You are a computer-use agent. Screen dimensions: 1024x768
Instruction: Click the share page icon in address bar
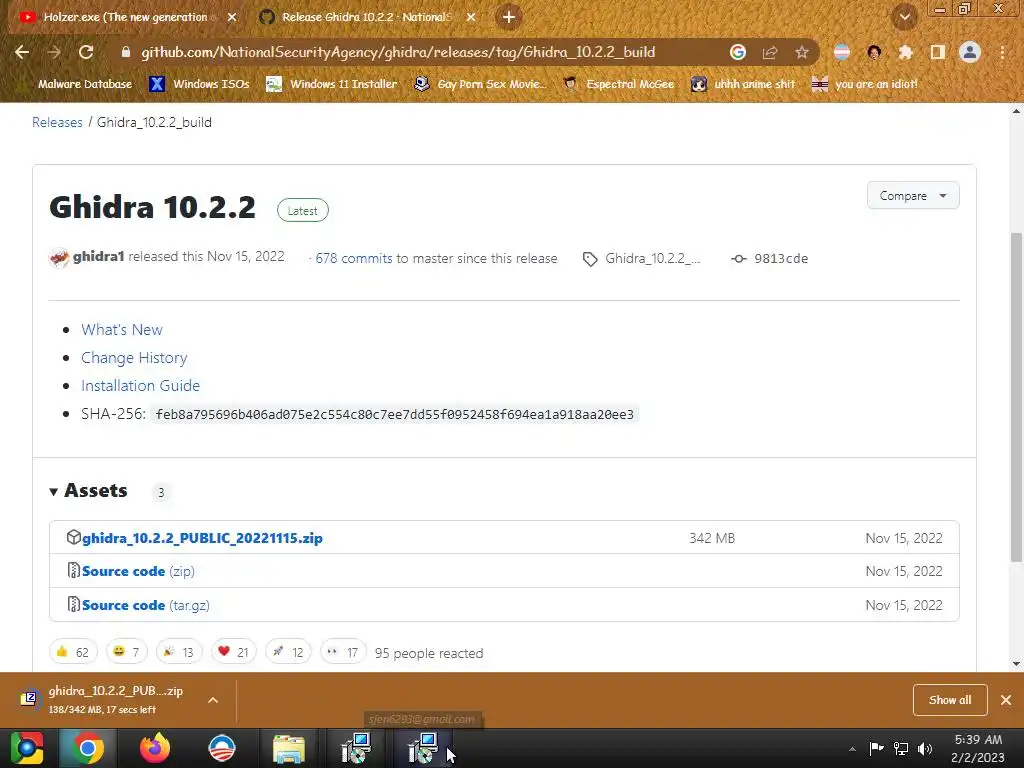(770, 52)
